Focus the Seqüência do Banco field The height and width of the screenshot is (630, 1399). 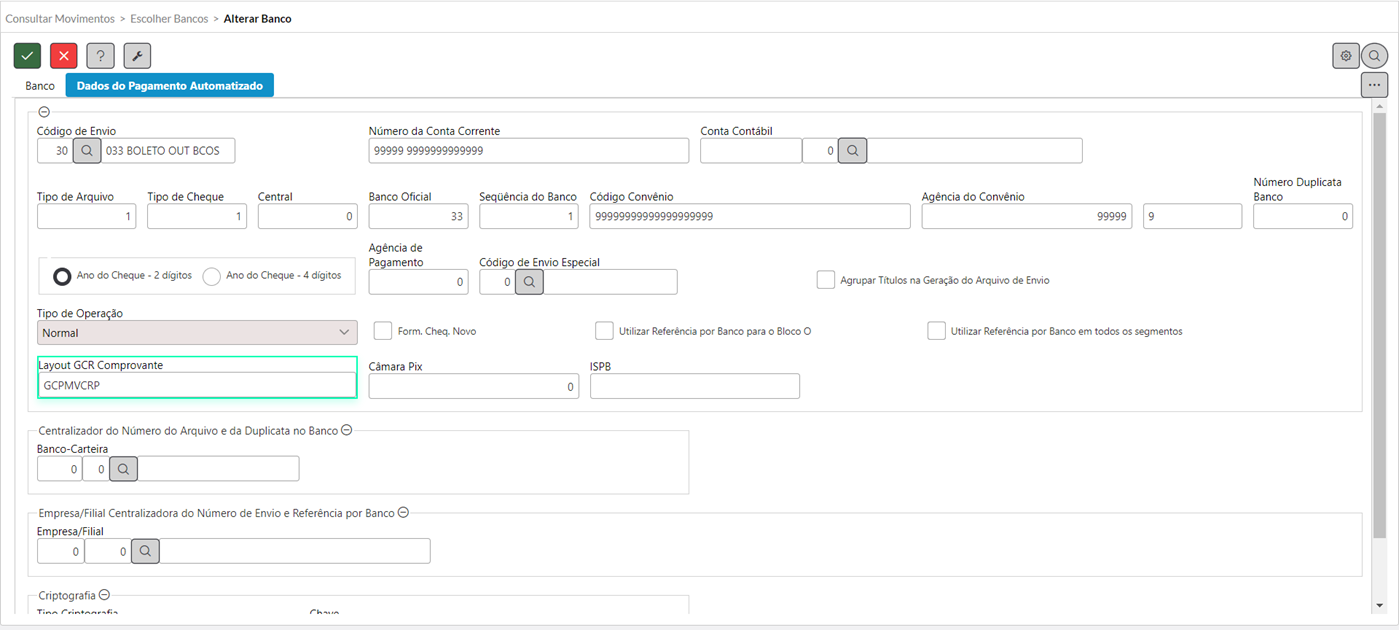(x=529, y=216)
